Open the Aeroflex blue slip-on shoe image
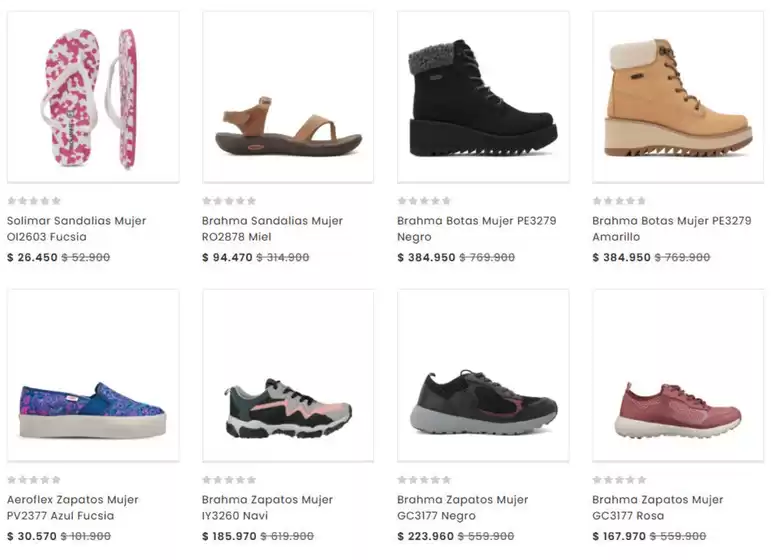Image resolution: width=777 pixels, height=560 pixels. [x=93, y=376]
